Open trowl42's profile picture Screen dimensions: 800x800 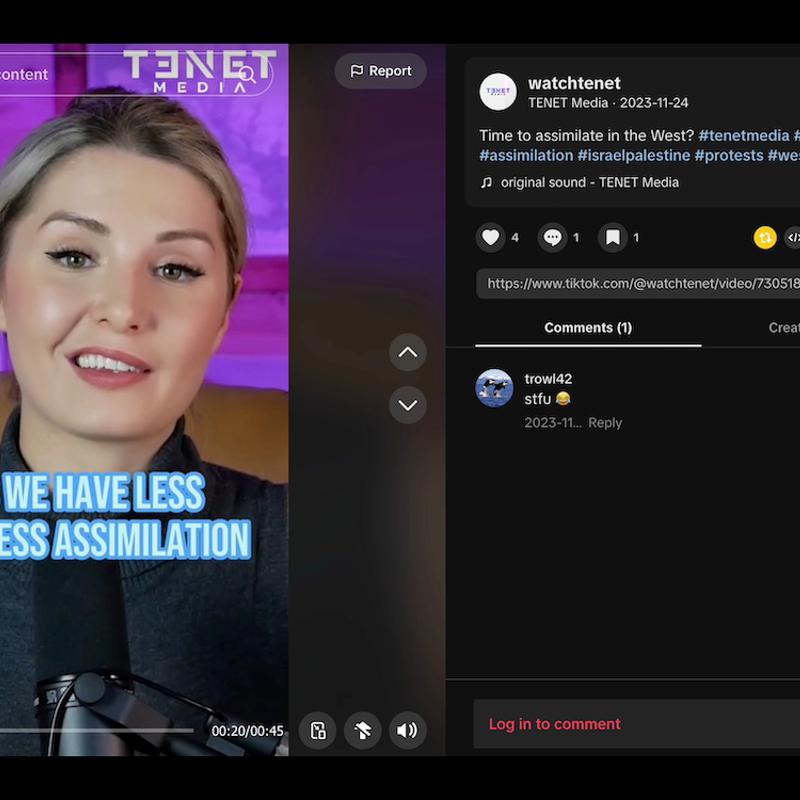pos(494,388)
